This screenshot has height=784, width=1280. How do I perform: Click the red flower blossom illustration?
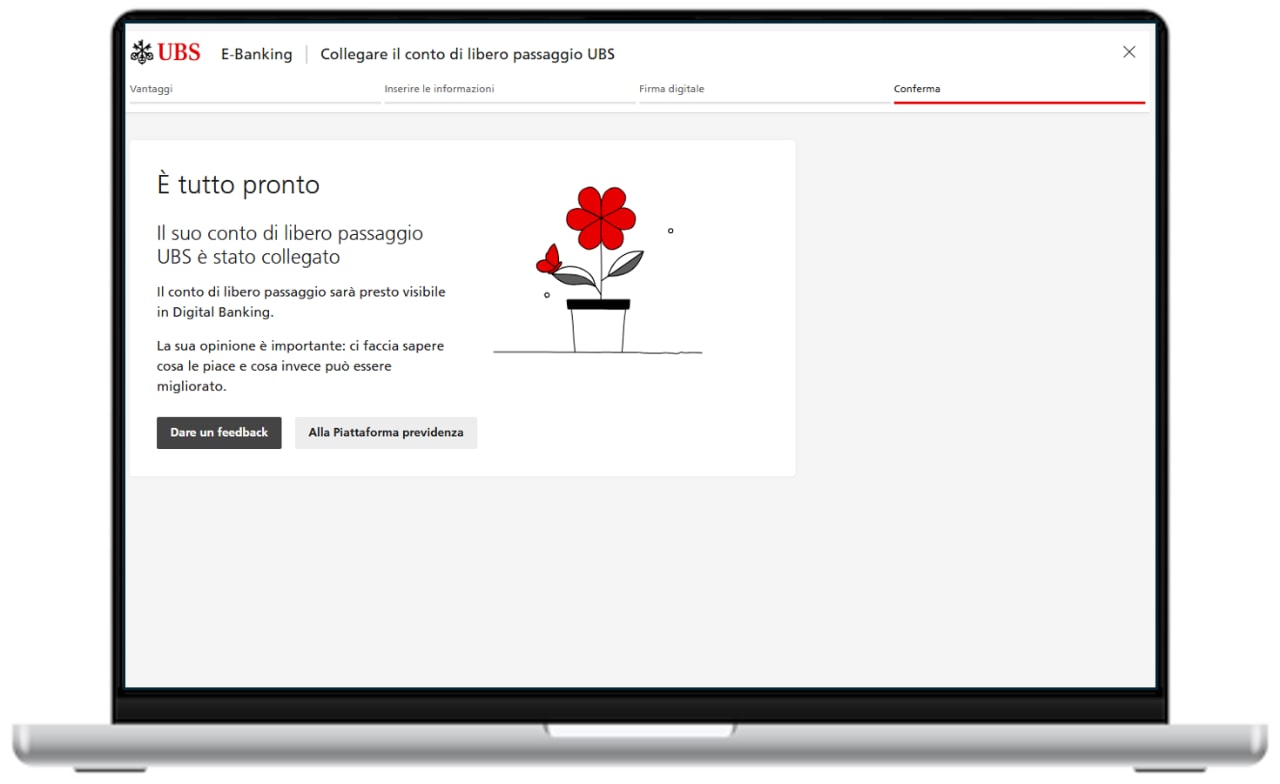600,218
